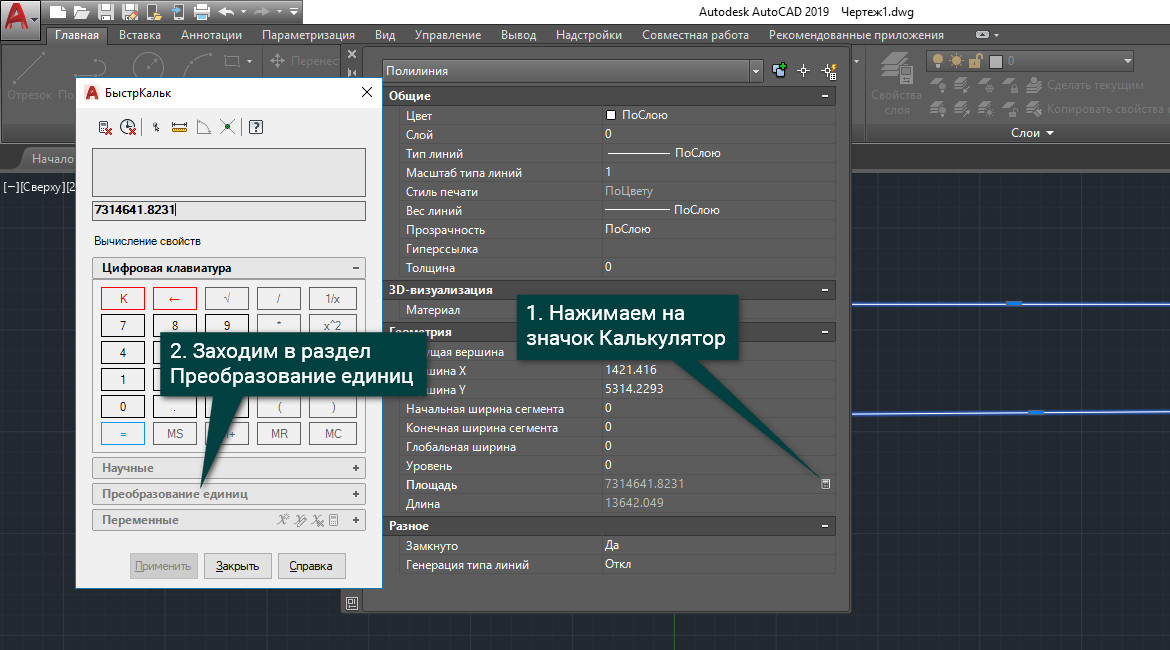The width and height of the screenshot is (1170, 650).
Task: Click the Plot printer icon in quick access toolbar
Action: click(x=201, y=12)
